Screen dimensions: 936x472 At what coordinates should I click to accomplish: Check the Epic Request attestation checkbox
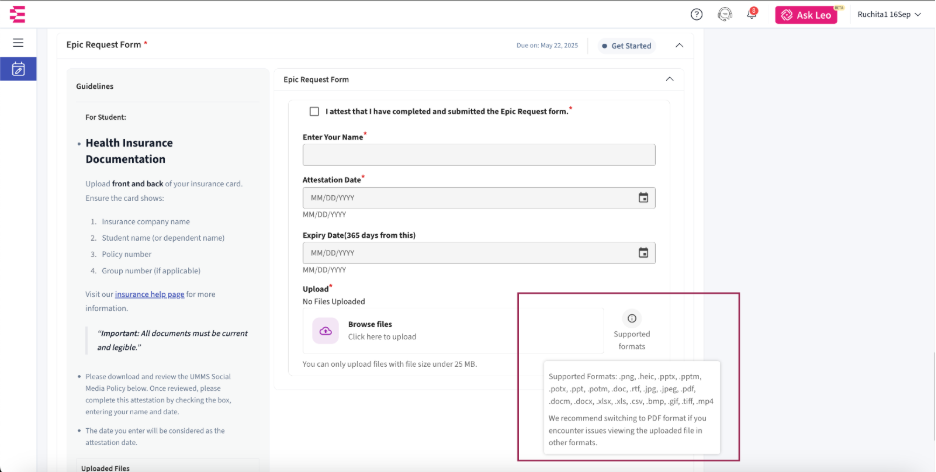pyautogui.click(x=315, y=111)
